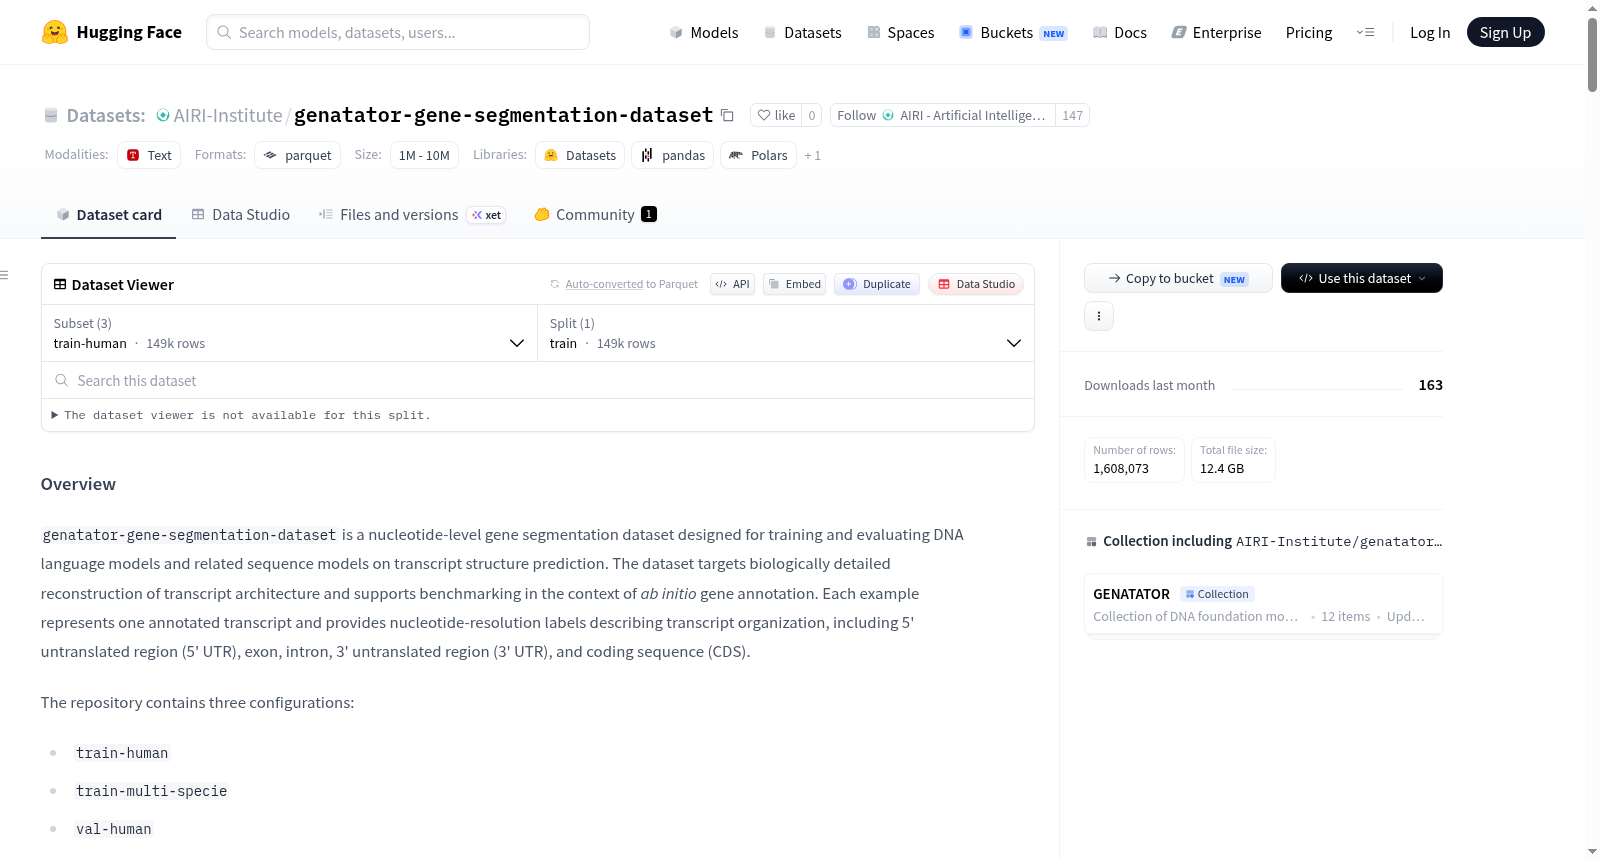Image resolution: width=1600 pixels, height=861 pixels.
Task: Open the Split train dropdown
Action: click(786, 333)
